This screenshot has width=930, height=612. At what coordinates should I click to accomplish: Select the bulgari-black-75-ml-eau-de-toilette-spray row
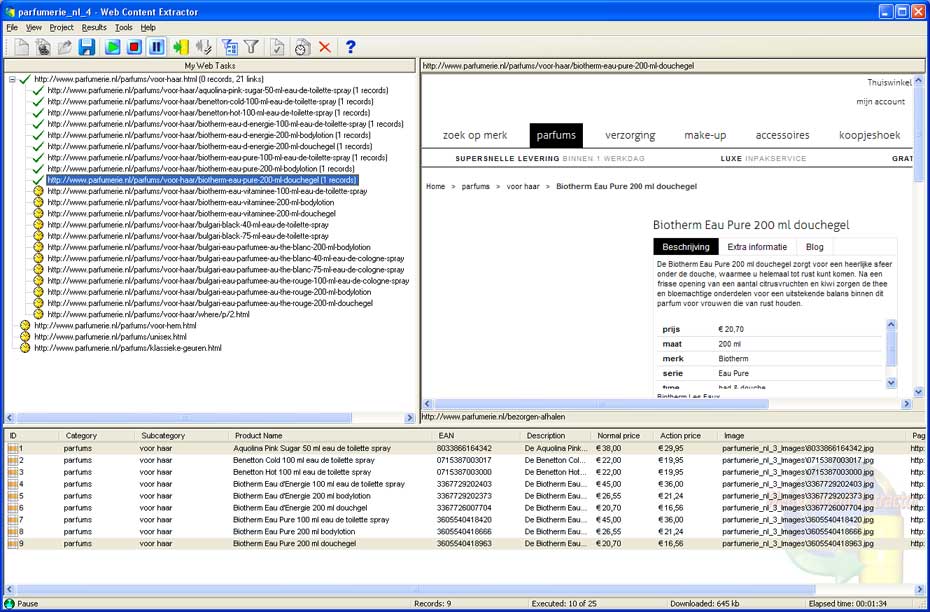point(188,236)
